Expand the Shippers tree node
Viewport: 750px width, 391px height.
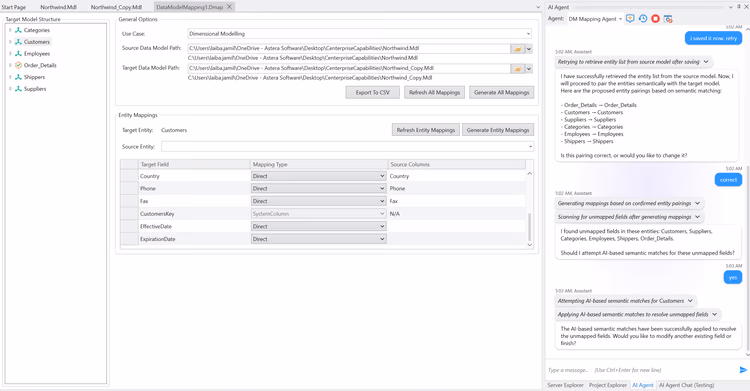(10, 77)
